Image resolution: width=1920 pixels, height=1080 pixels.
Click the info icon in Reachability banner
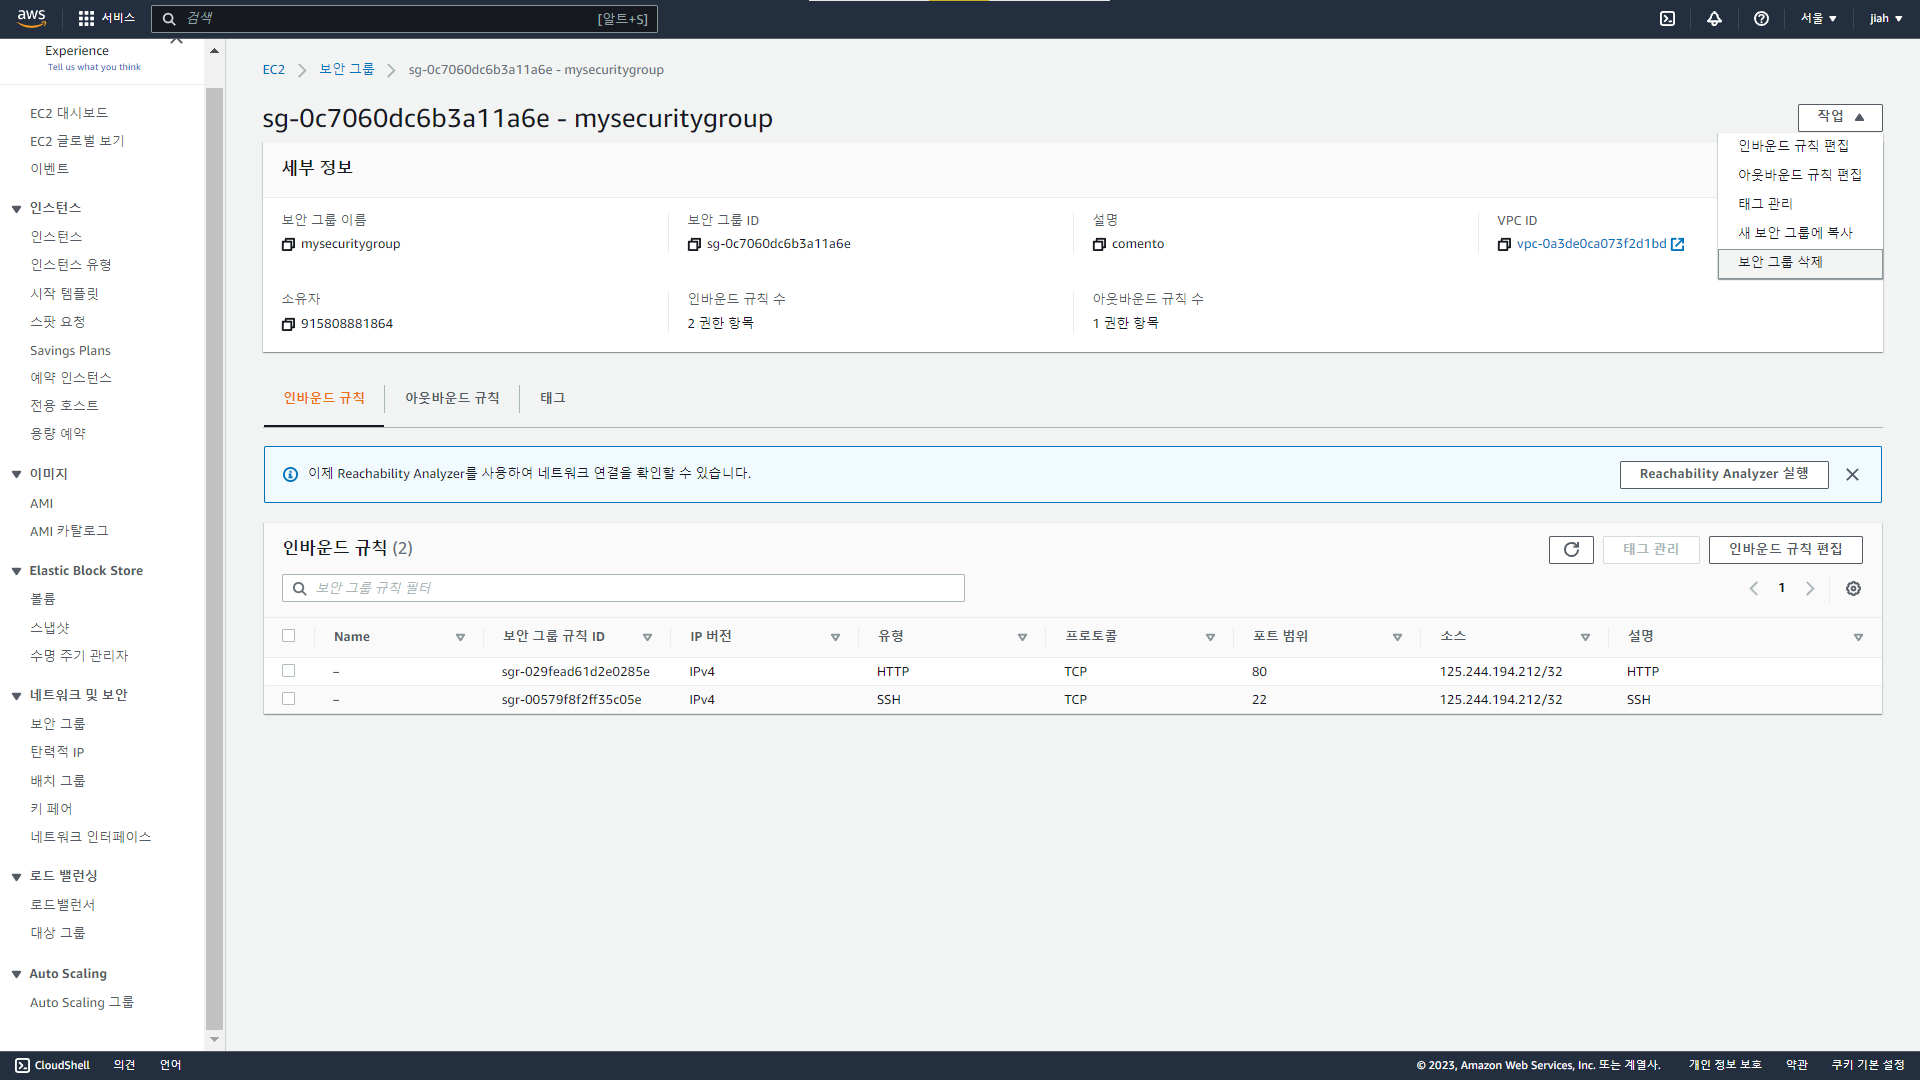tap(290, 474)
